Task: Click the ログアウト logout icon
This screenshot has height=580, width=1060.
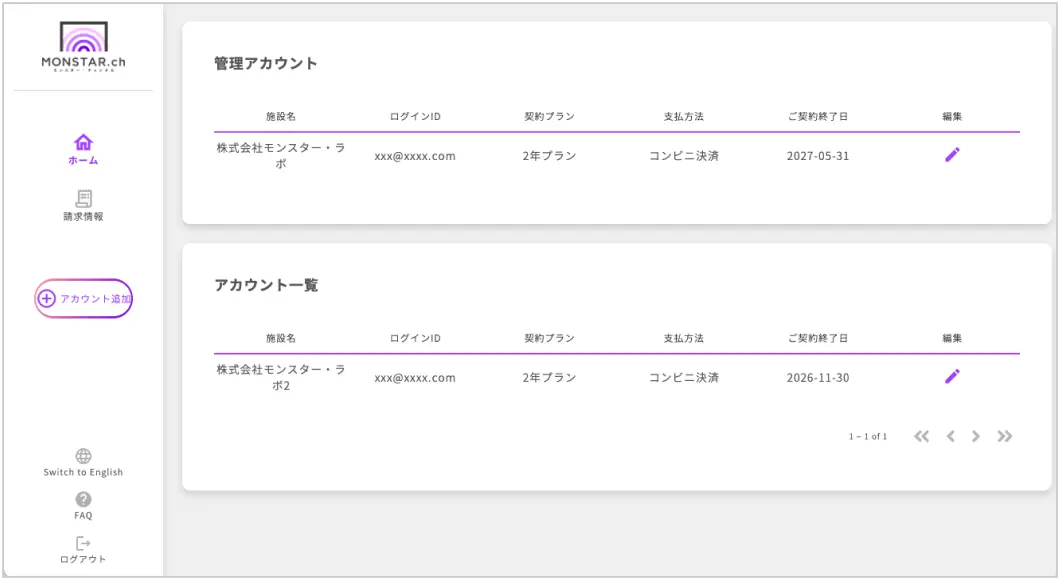Action: tap(83, 543)
